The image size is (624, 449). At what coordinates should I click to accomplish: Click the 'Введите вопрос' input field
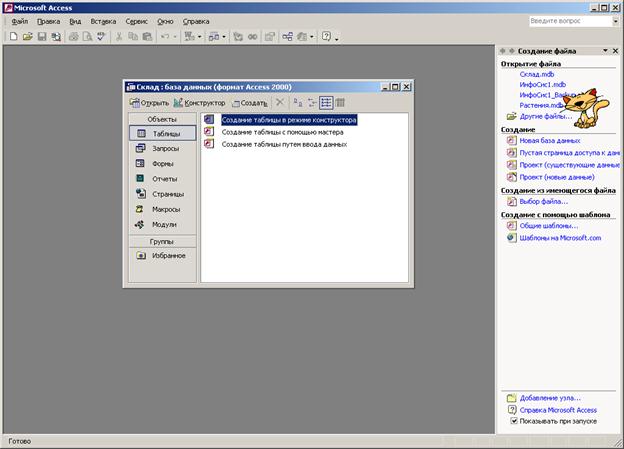coord(571,21)
